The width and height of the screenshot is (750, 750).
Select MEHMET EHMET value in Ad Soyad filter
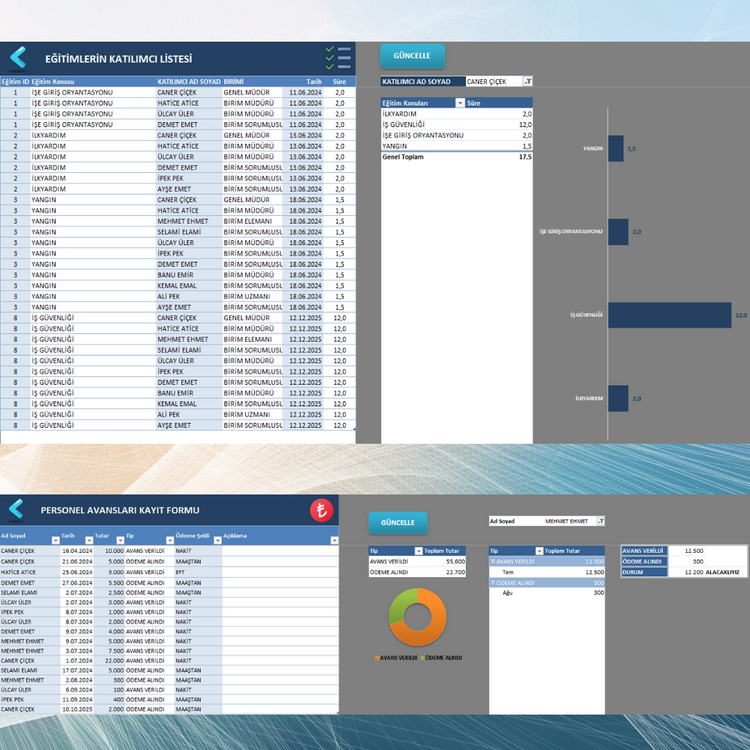566,521
